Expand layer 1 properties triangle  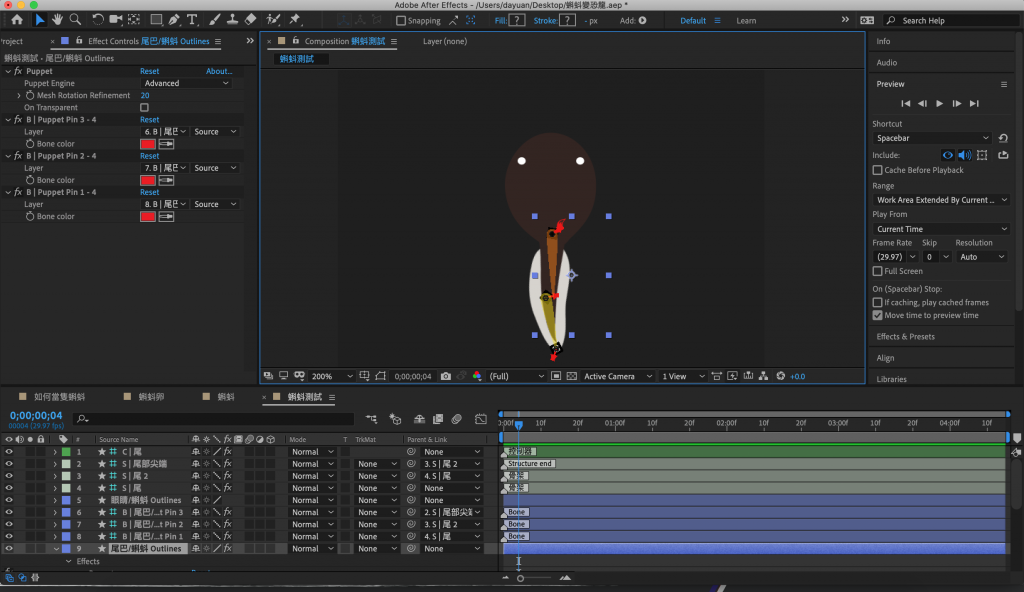(55, 452)
